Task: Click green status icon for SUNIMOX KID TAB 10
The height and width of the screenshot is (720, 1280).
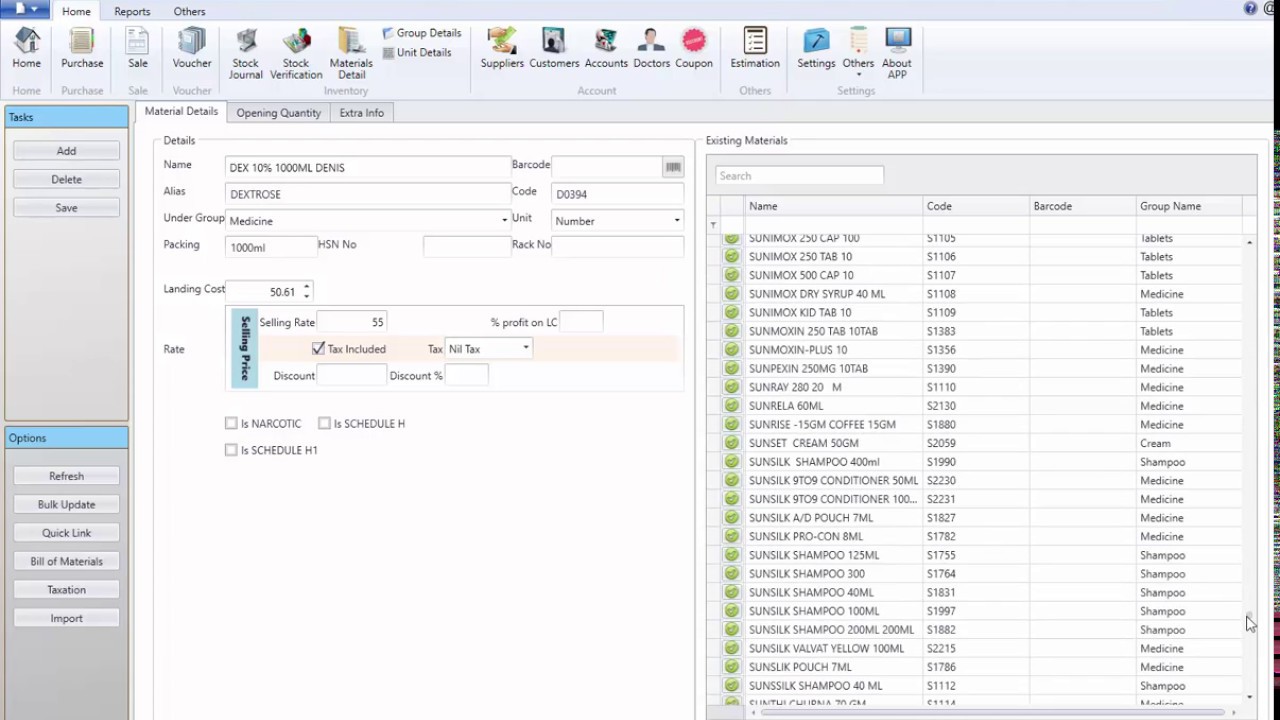Action: 732,312
